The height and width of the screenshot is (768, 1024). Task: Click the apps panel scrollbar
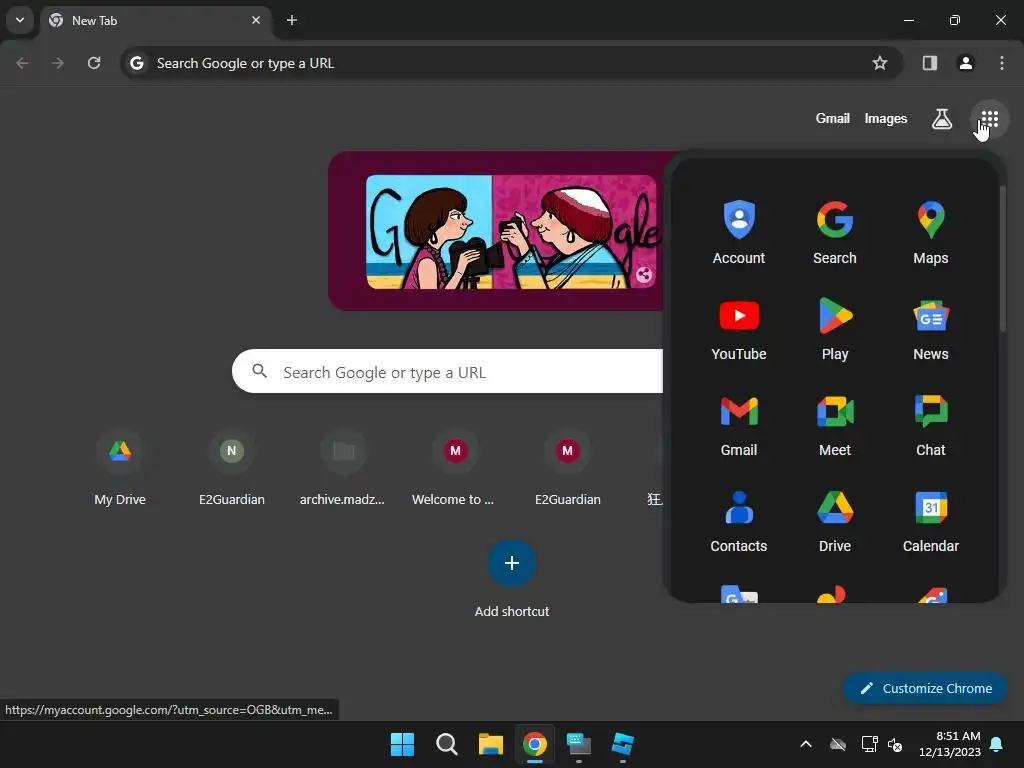click(x=1002, y=258)
